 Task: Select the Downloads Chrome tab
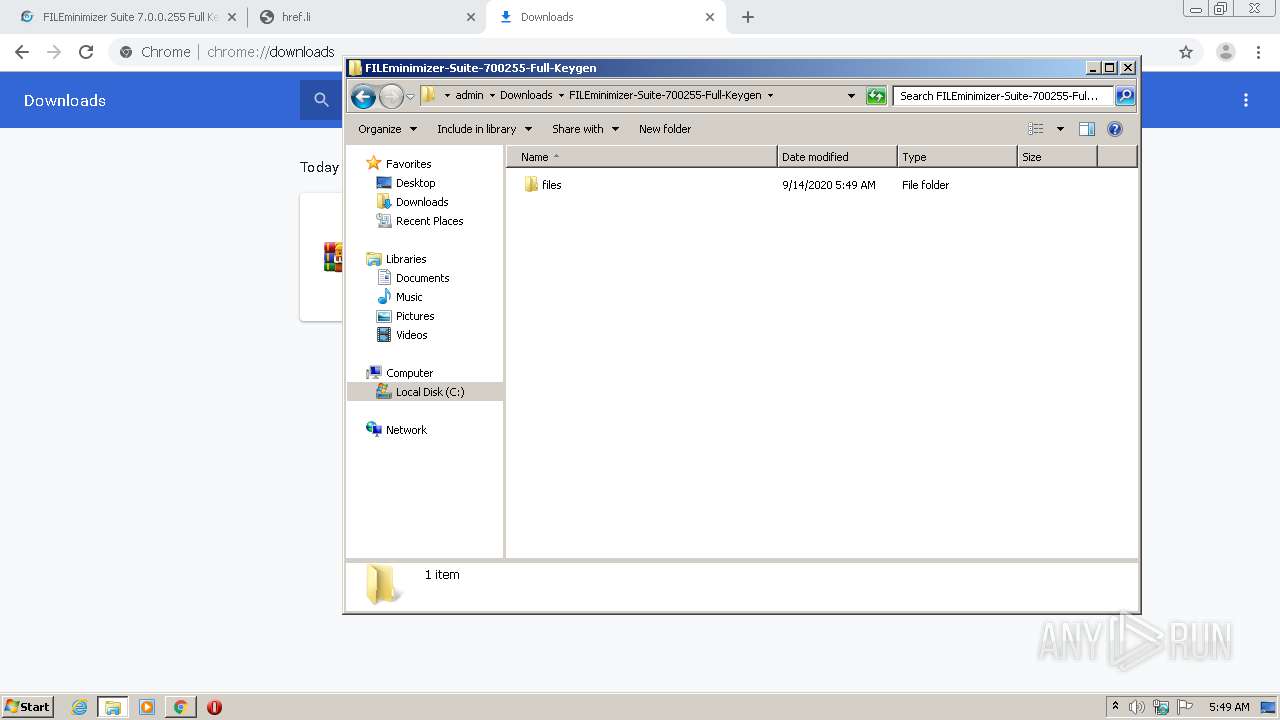click(x=605, y=17)
